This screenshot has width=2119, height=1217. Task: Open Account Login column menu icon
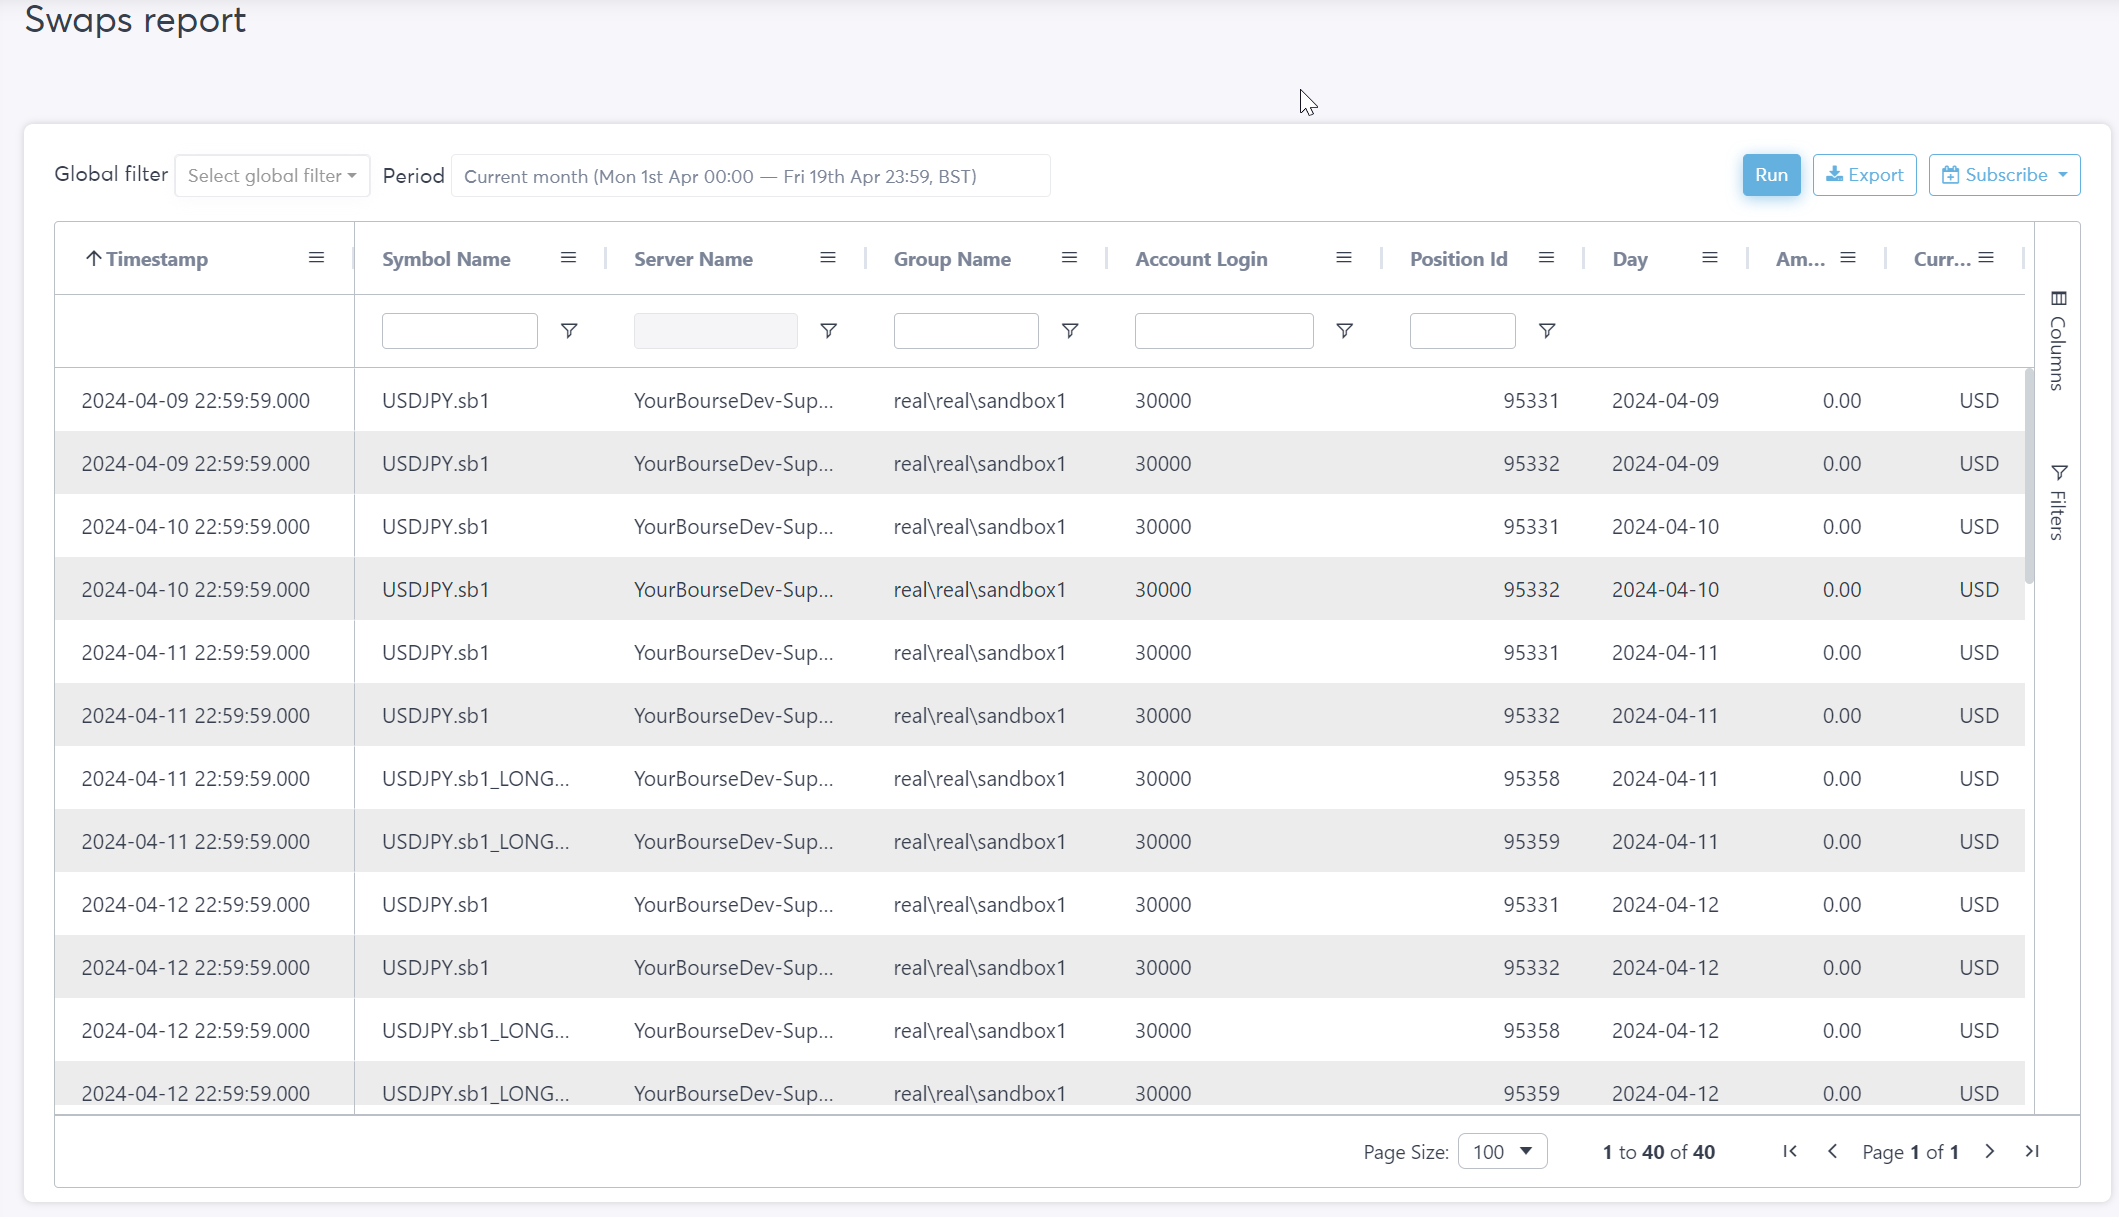(1344, 258)
